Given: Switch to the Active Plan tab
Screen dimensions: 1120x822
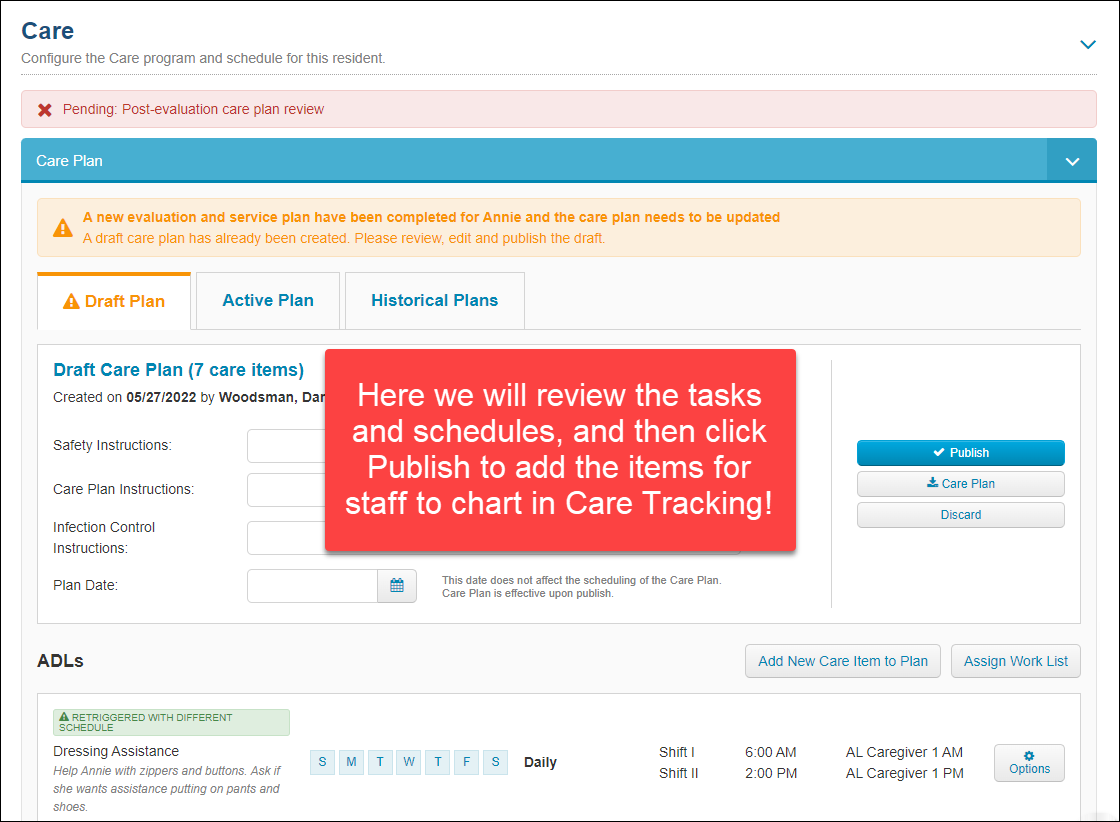Looking at the screenshot, I should click(x=268, y=301).
